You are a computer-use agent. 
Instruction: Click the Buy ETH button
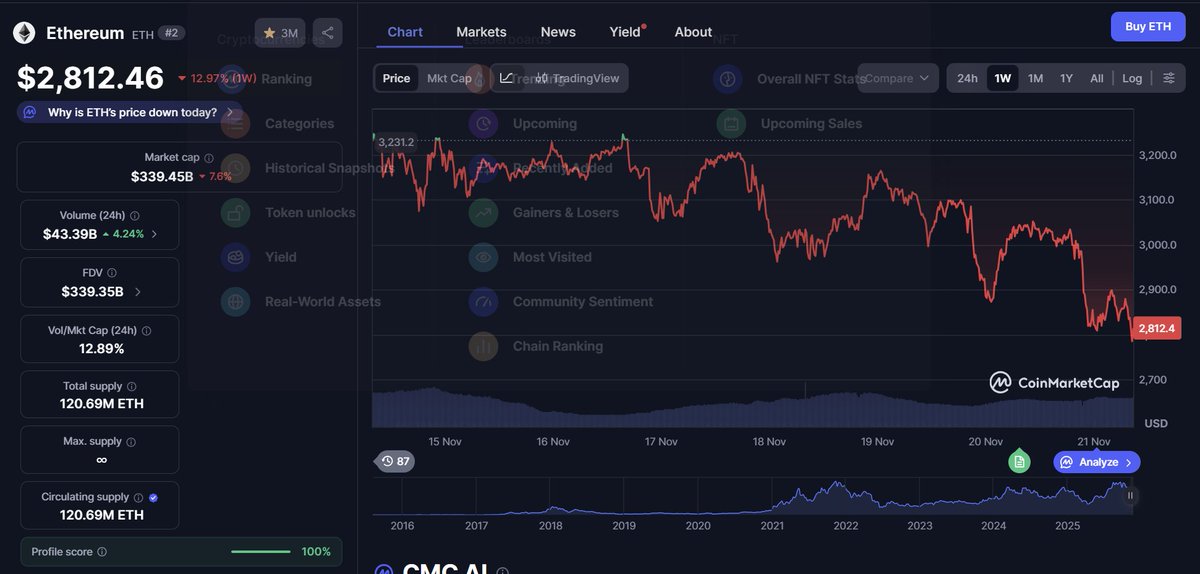pos(1147,27)
